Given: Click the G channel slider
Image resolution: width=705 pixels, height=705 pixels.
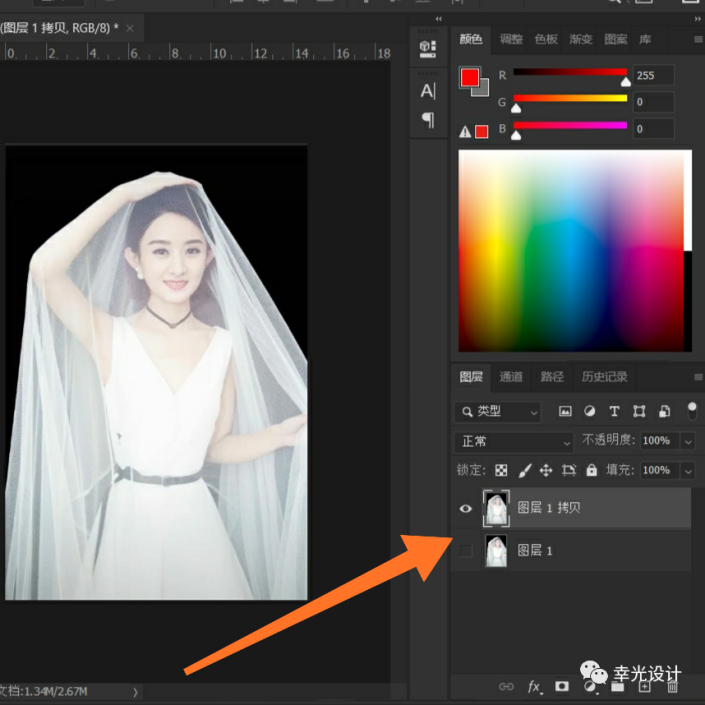Looking at the screenshot, I should tap(570, 98).
